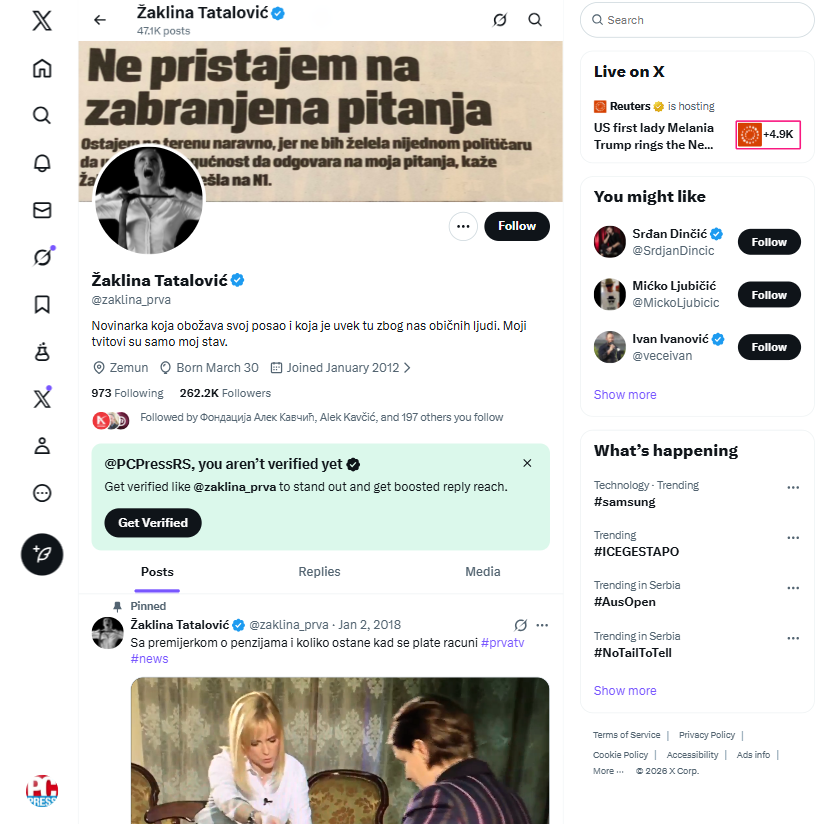The height and width of the screenshot is (824, 826).
Task: Open the Home icon in sidebar
Action: [x=42, y=69]
